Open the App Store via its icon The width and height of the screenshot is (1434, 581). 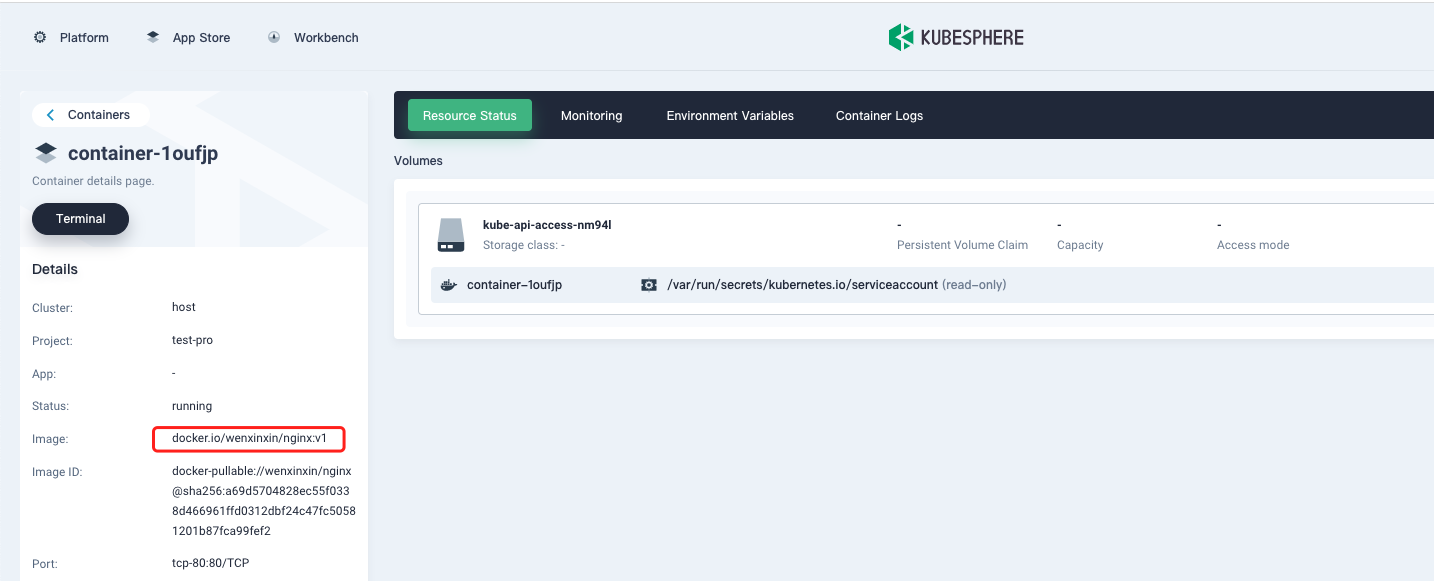click(x=153, y=36)
